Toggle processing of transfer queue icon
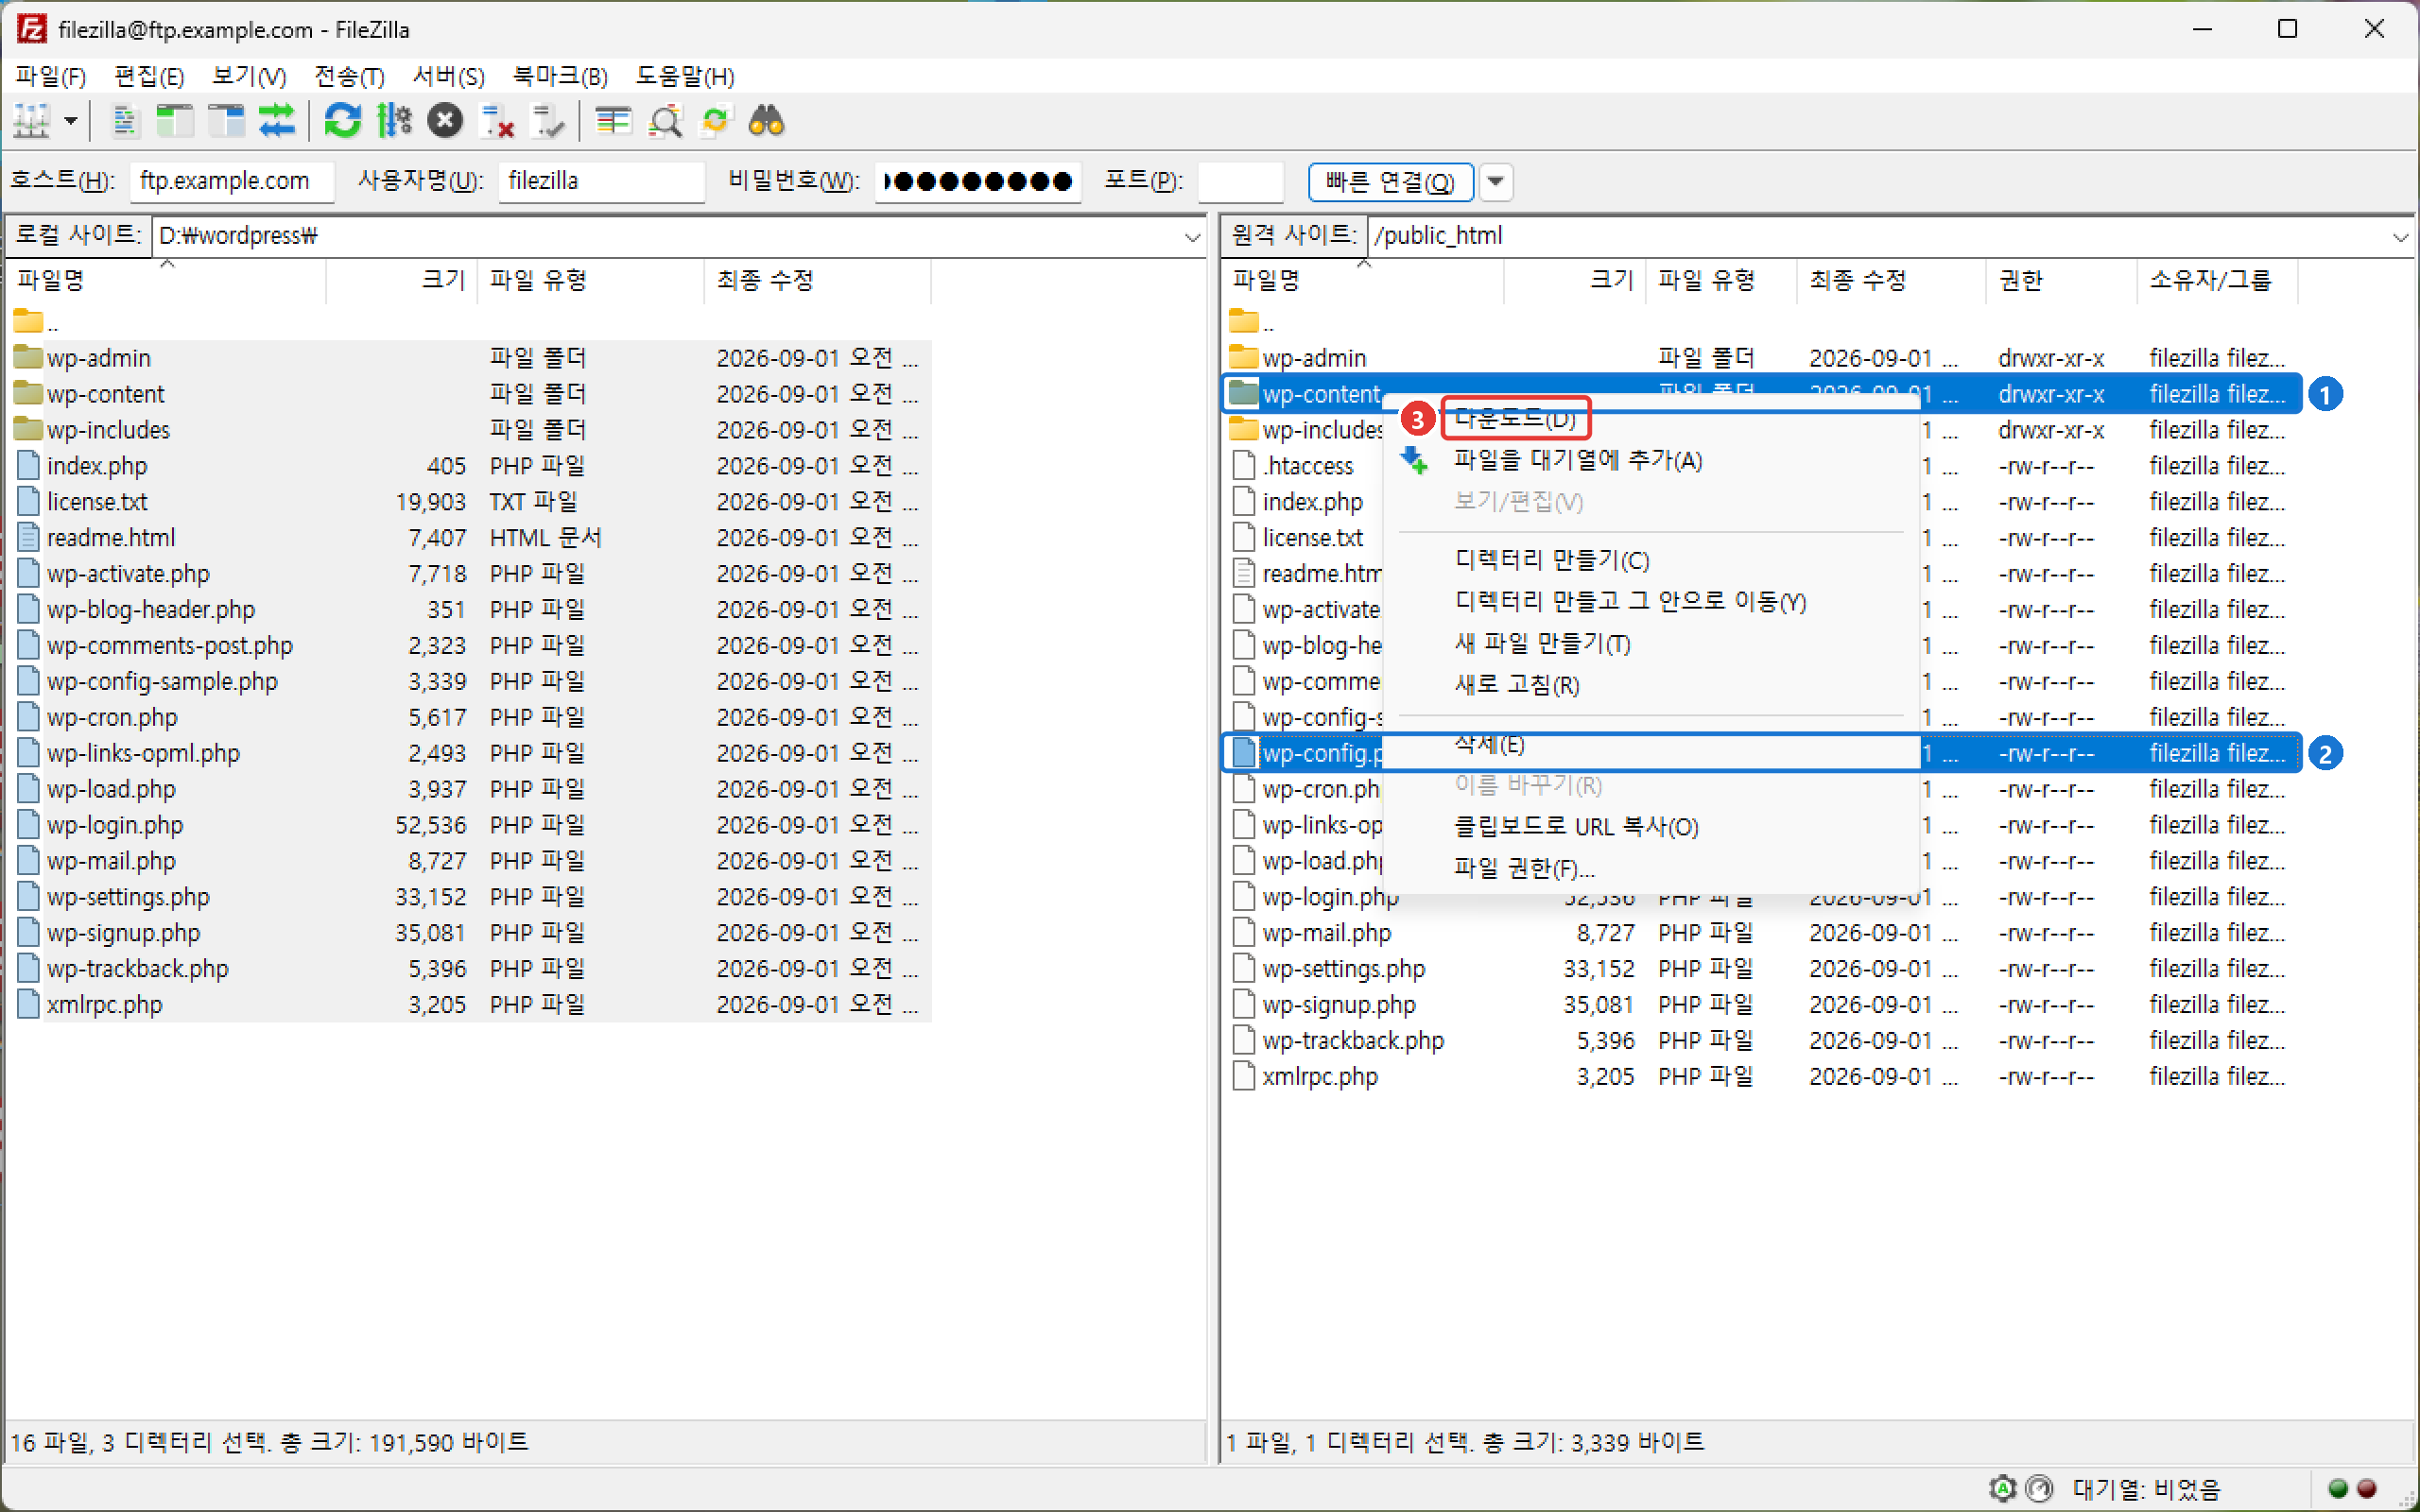 394,121
